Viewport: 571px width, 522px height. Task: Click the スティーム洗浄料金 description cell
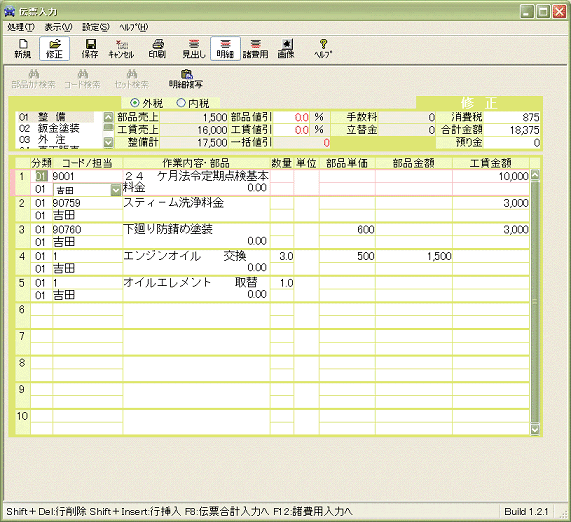click(196, 209)
